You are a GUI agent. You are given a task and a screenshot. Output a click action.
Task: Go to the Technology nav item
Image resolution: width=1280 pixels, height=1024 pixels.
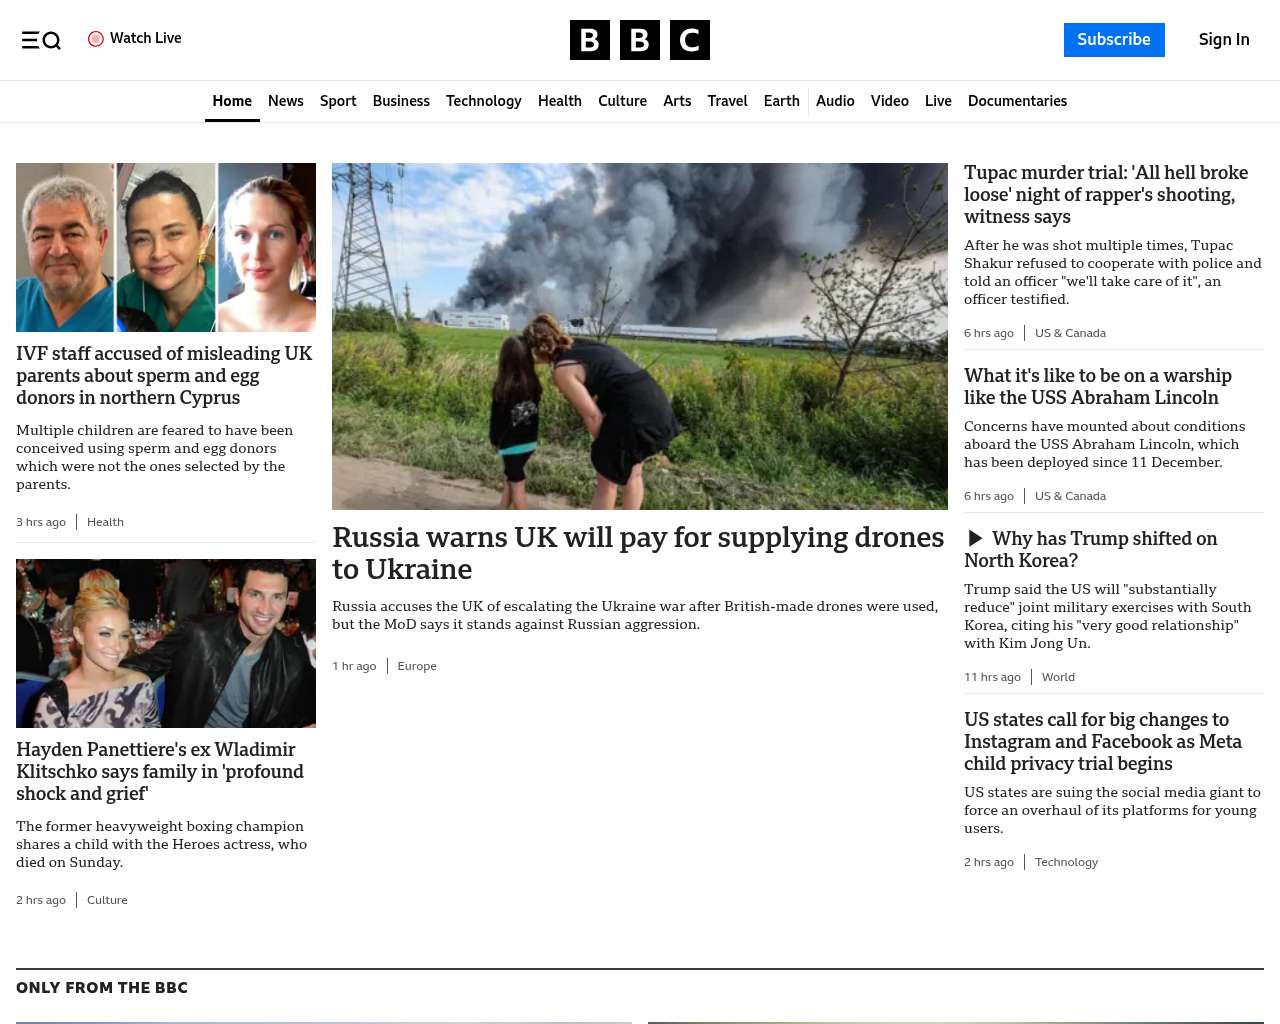point(484,101)
